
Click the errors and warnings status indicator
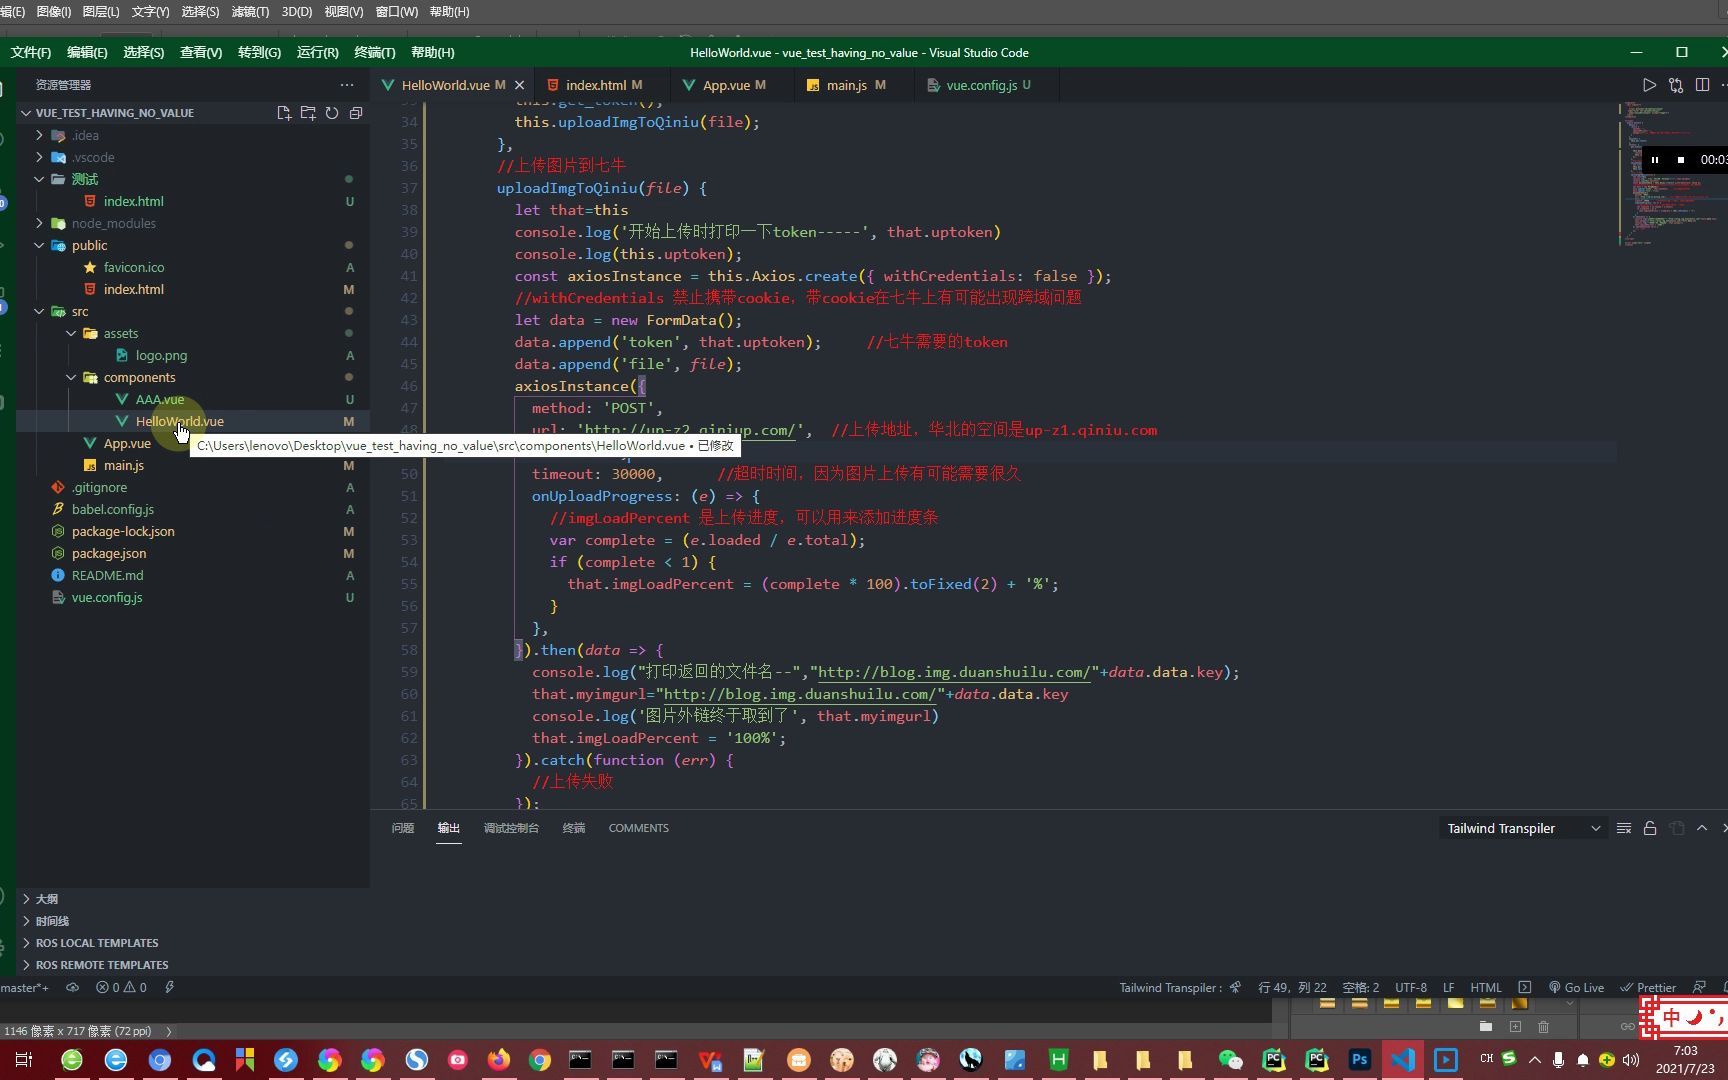(120, 987)
